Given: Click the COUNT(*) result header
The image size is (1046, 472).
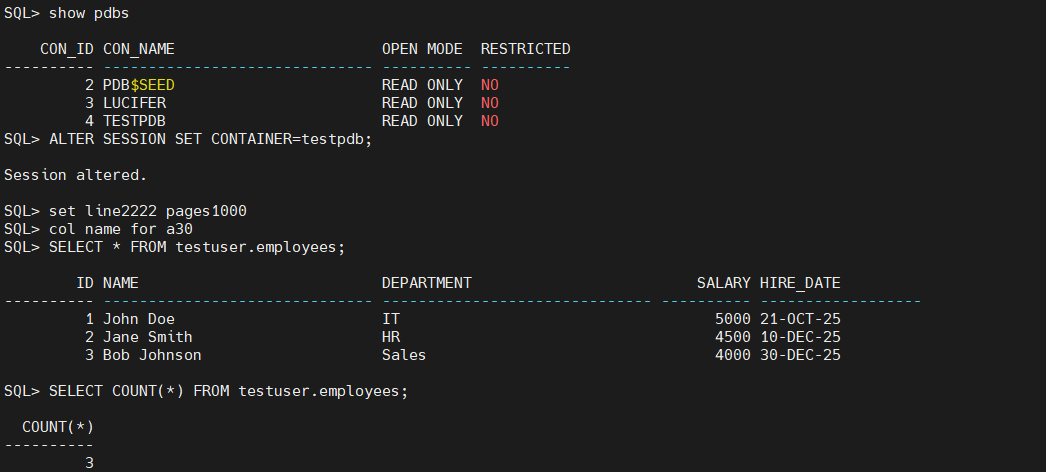Looking at the screenshot, I should tap(58, 427).
